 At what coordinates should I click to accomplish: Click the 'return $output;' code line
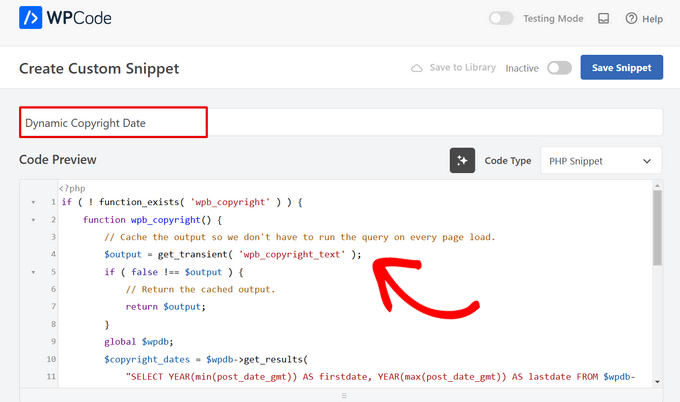[x=166, y=307]
